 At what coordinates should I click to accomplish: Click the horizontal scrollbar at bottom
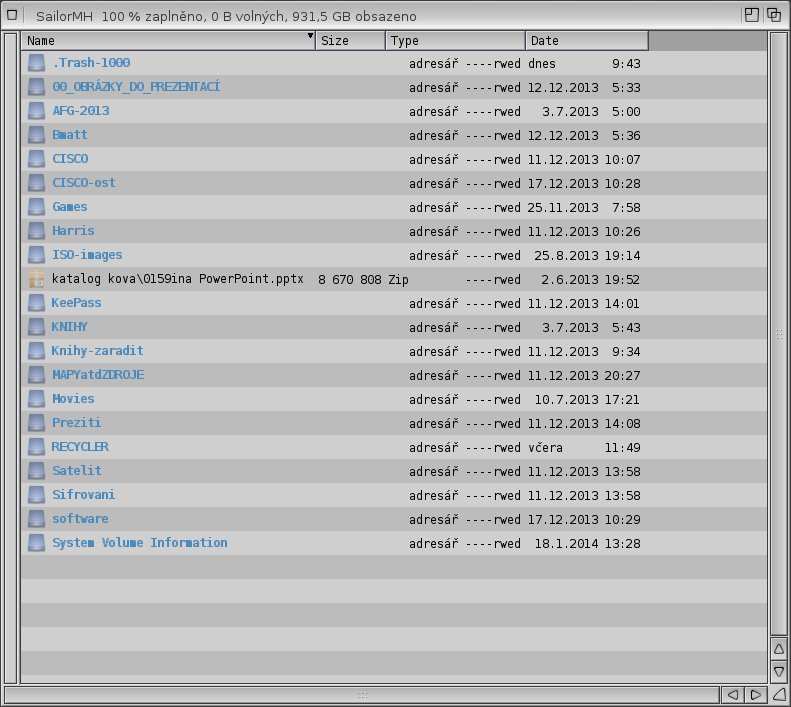[362, 694]
